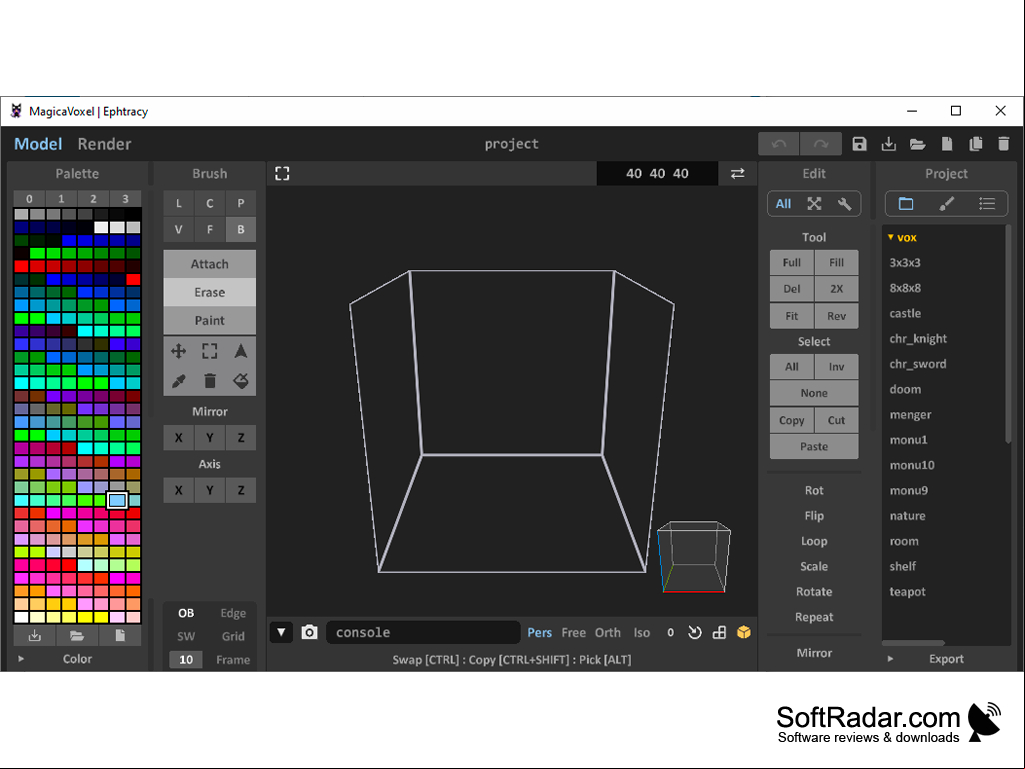The width and height of the screenshot is (1025, 769).
Task: Toggle Axis X lock
Action: tap(178, 490)
